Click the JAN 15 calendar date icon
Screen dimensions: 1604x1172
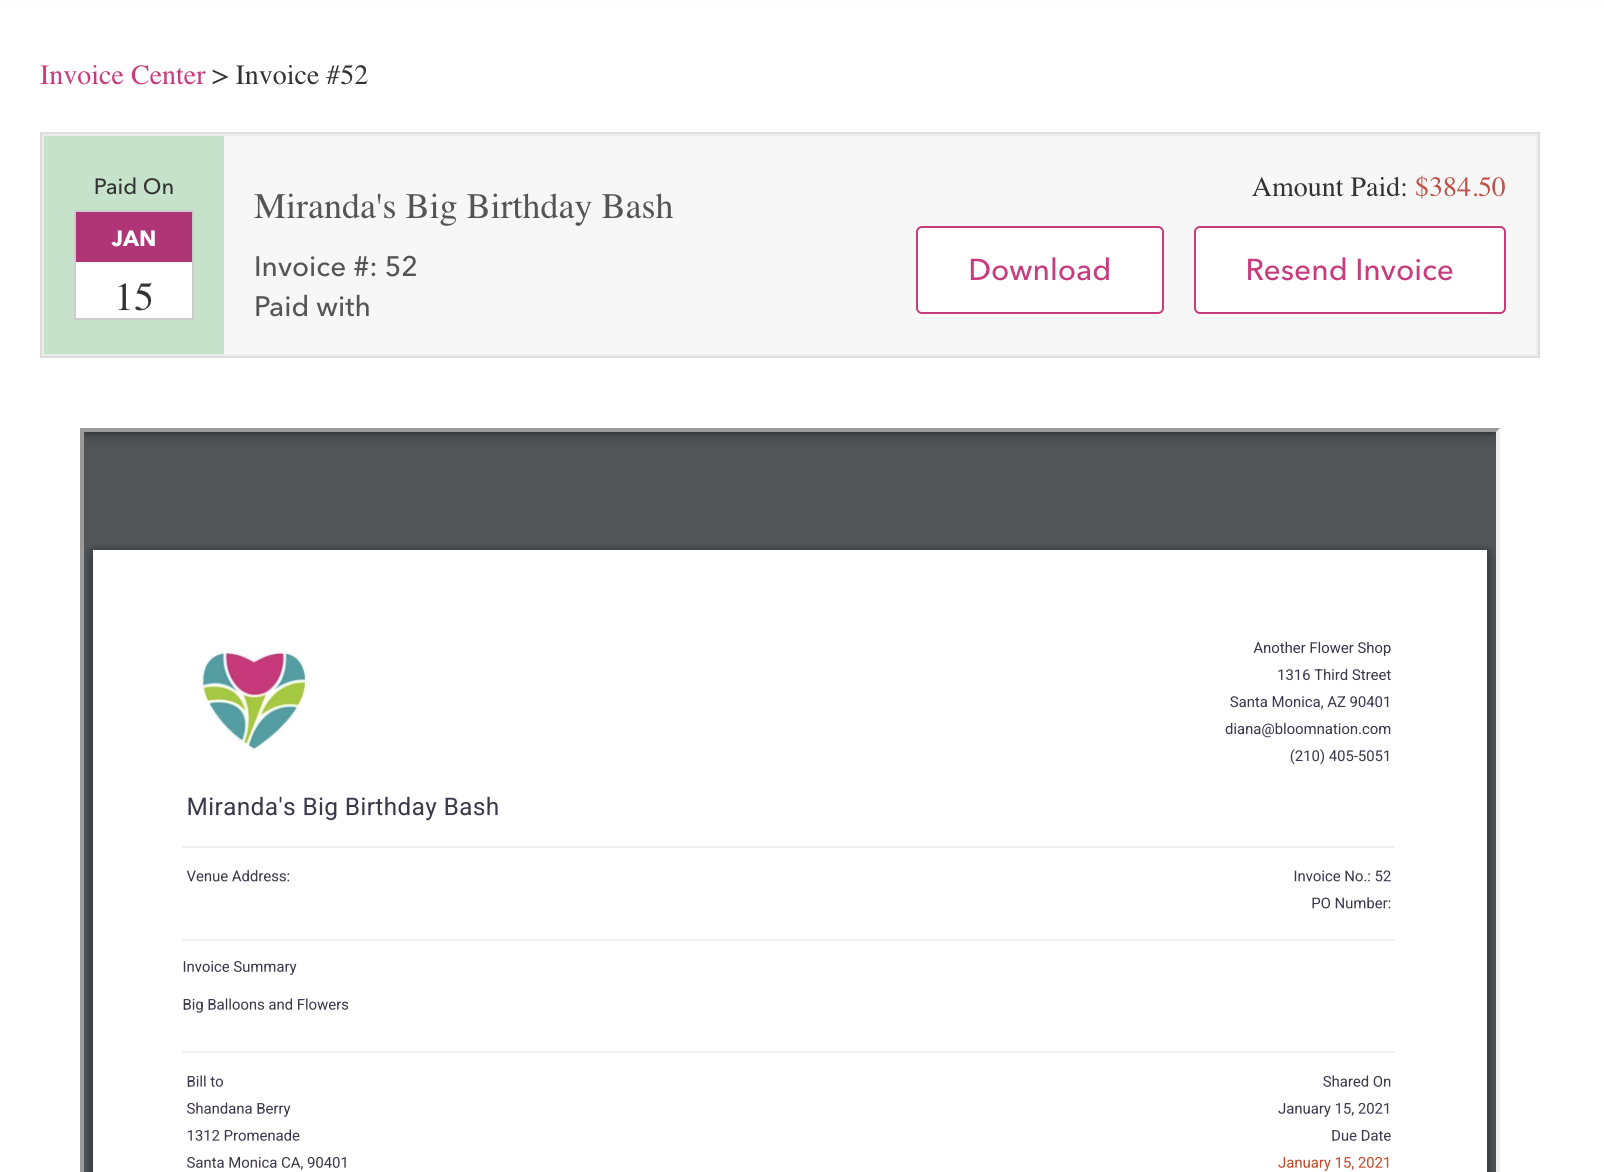click(134, 265)
